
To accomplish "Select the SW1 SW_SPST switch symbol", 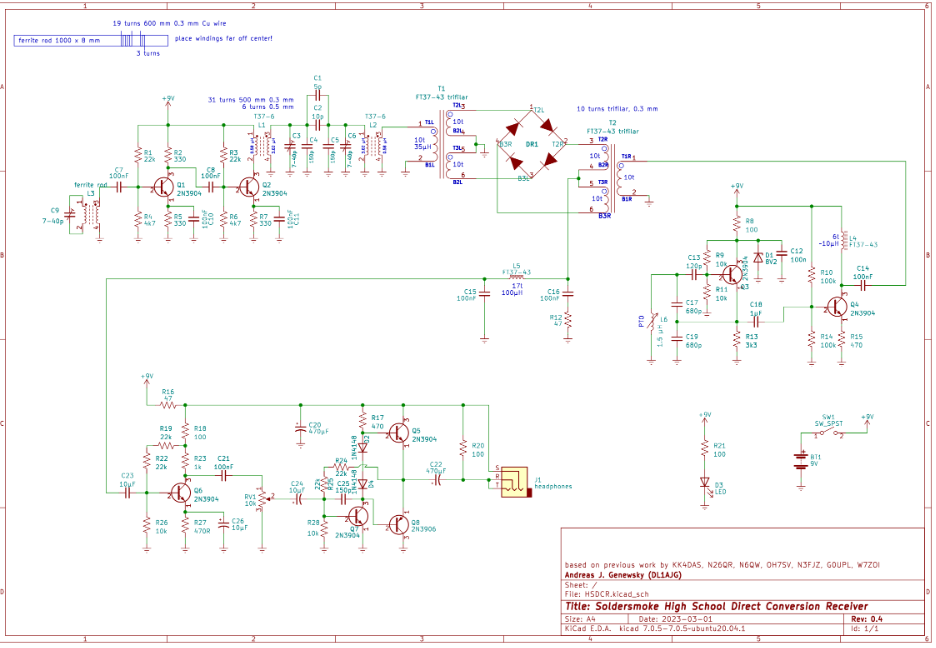I will [829, 431].
